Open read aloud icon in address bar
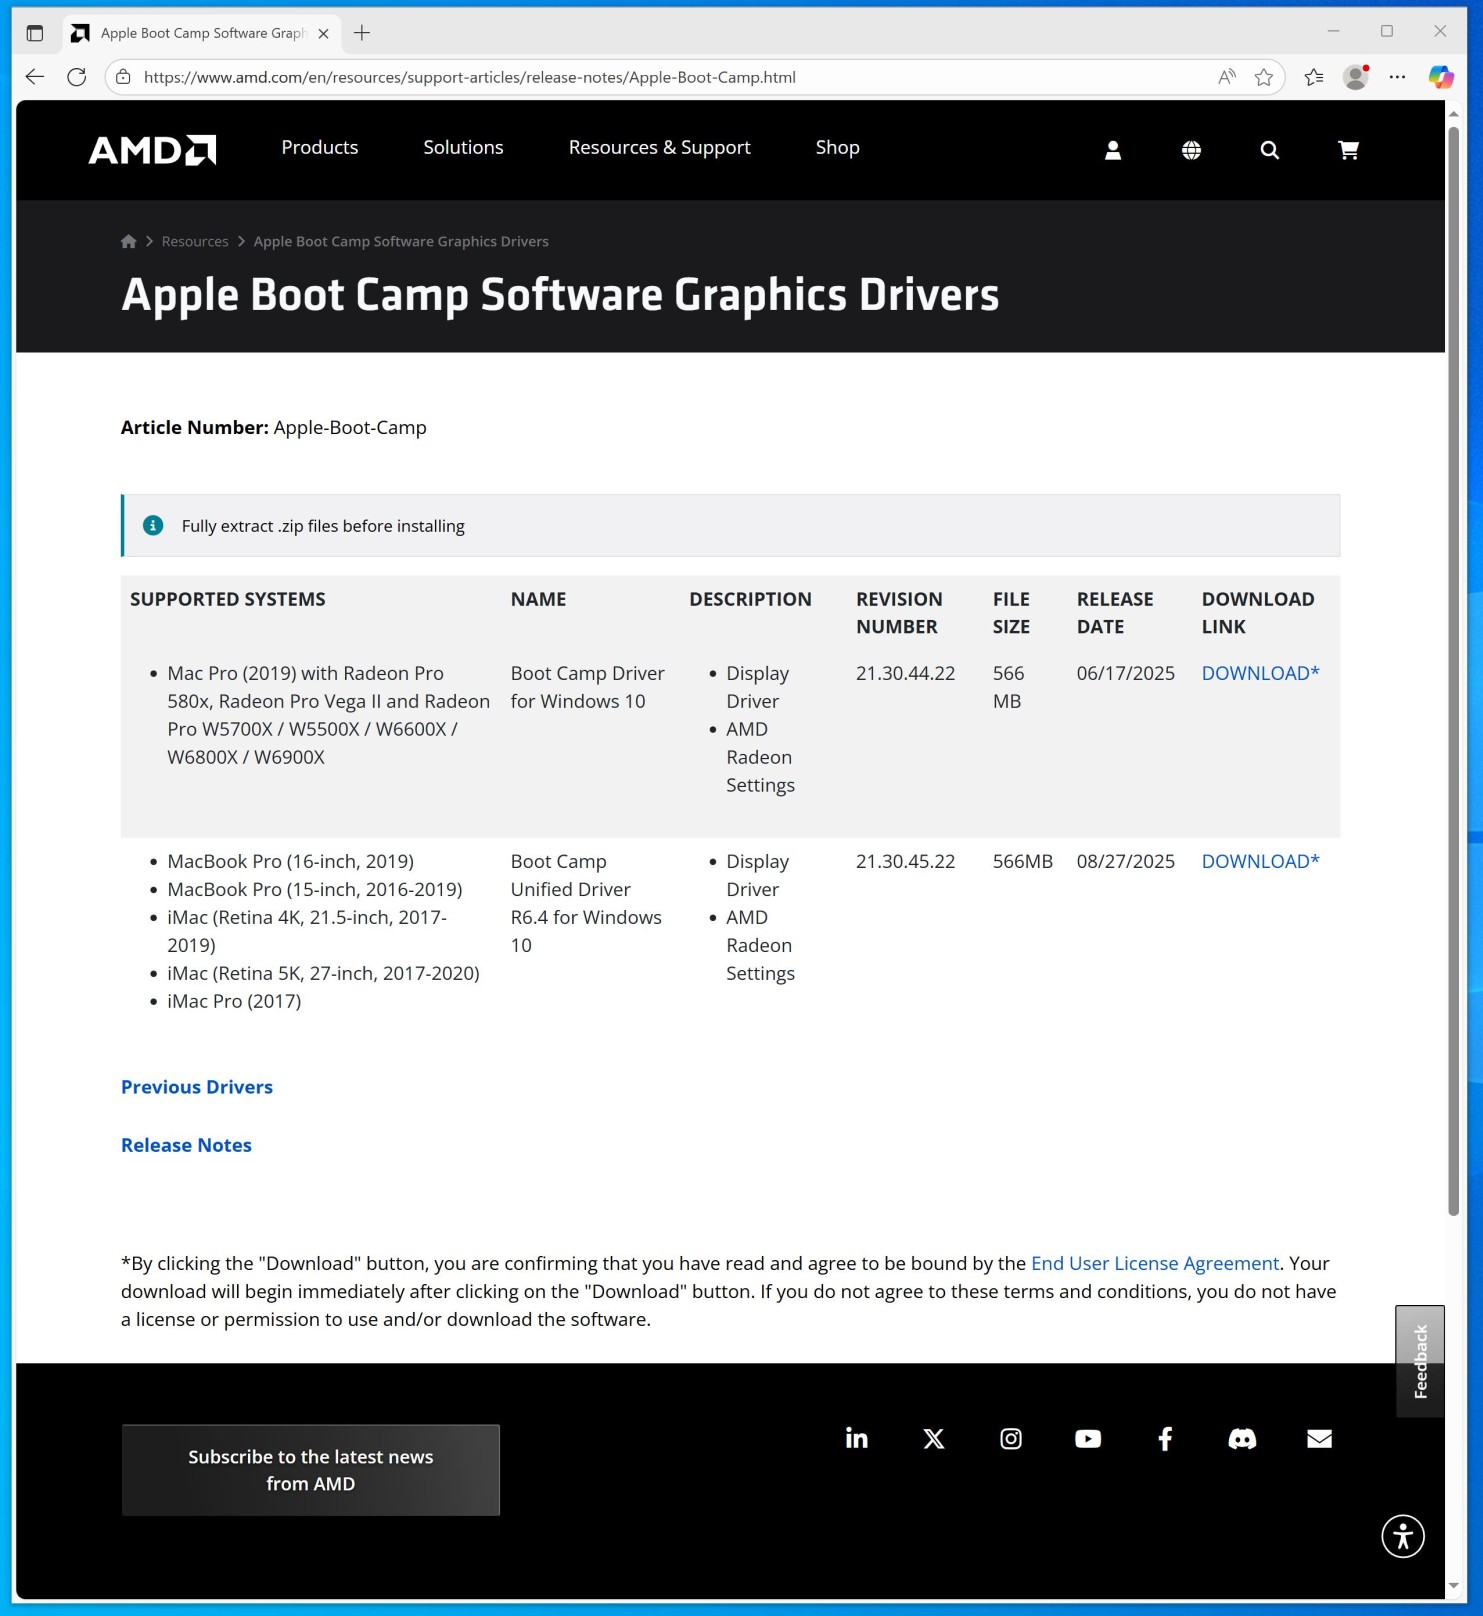Image resolution: width=1483 pixels, height=1616 pixels. click(1227, 77)
